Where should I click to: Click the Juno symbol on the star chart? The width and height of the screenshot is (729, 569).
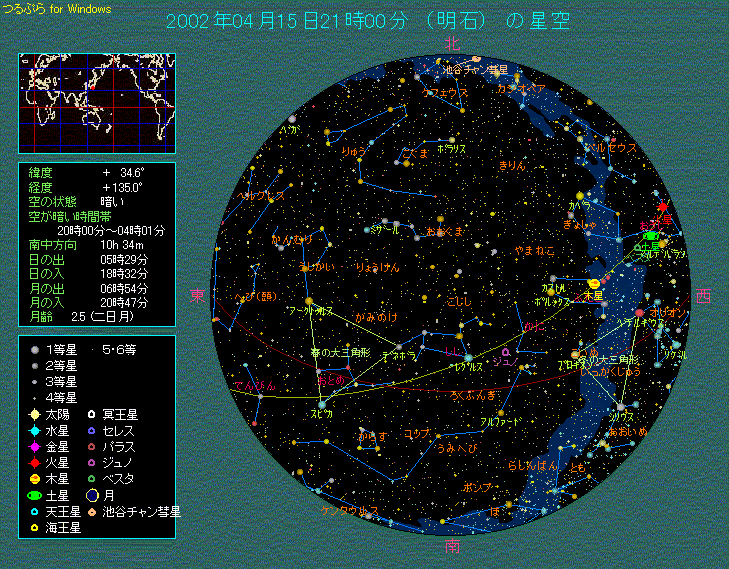pos(505,352)
